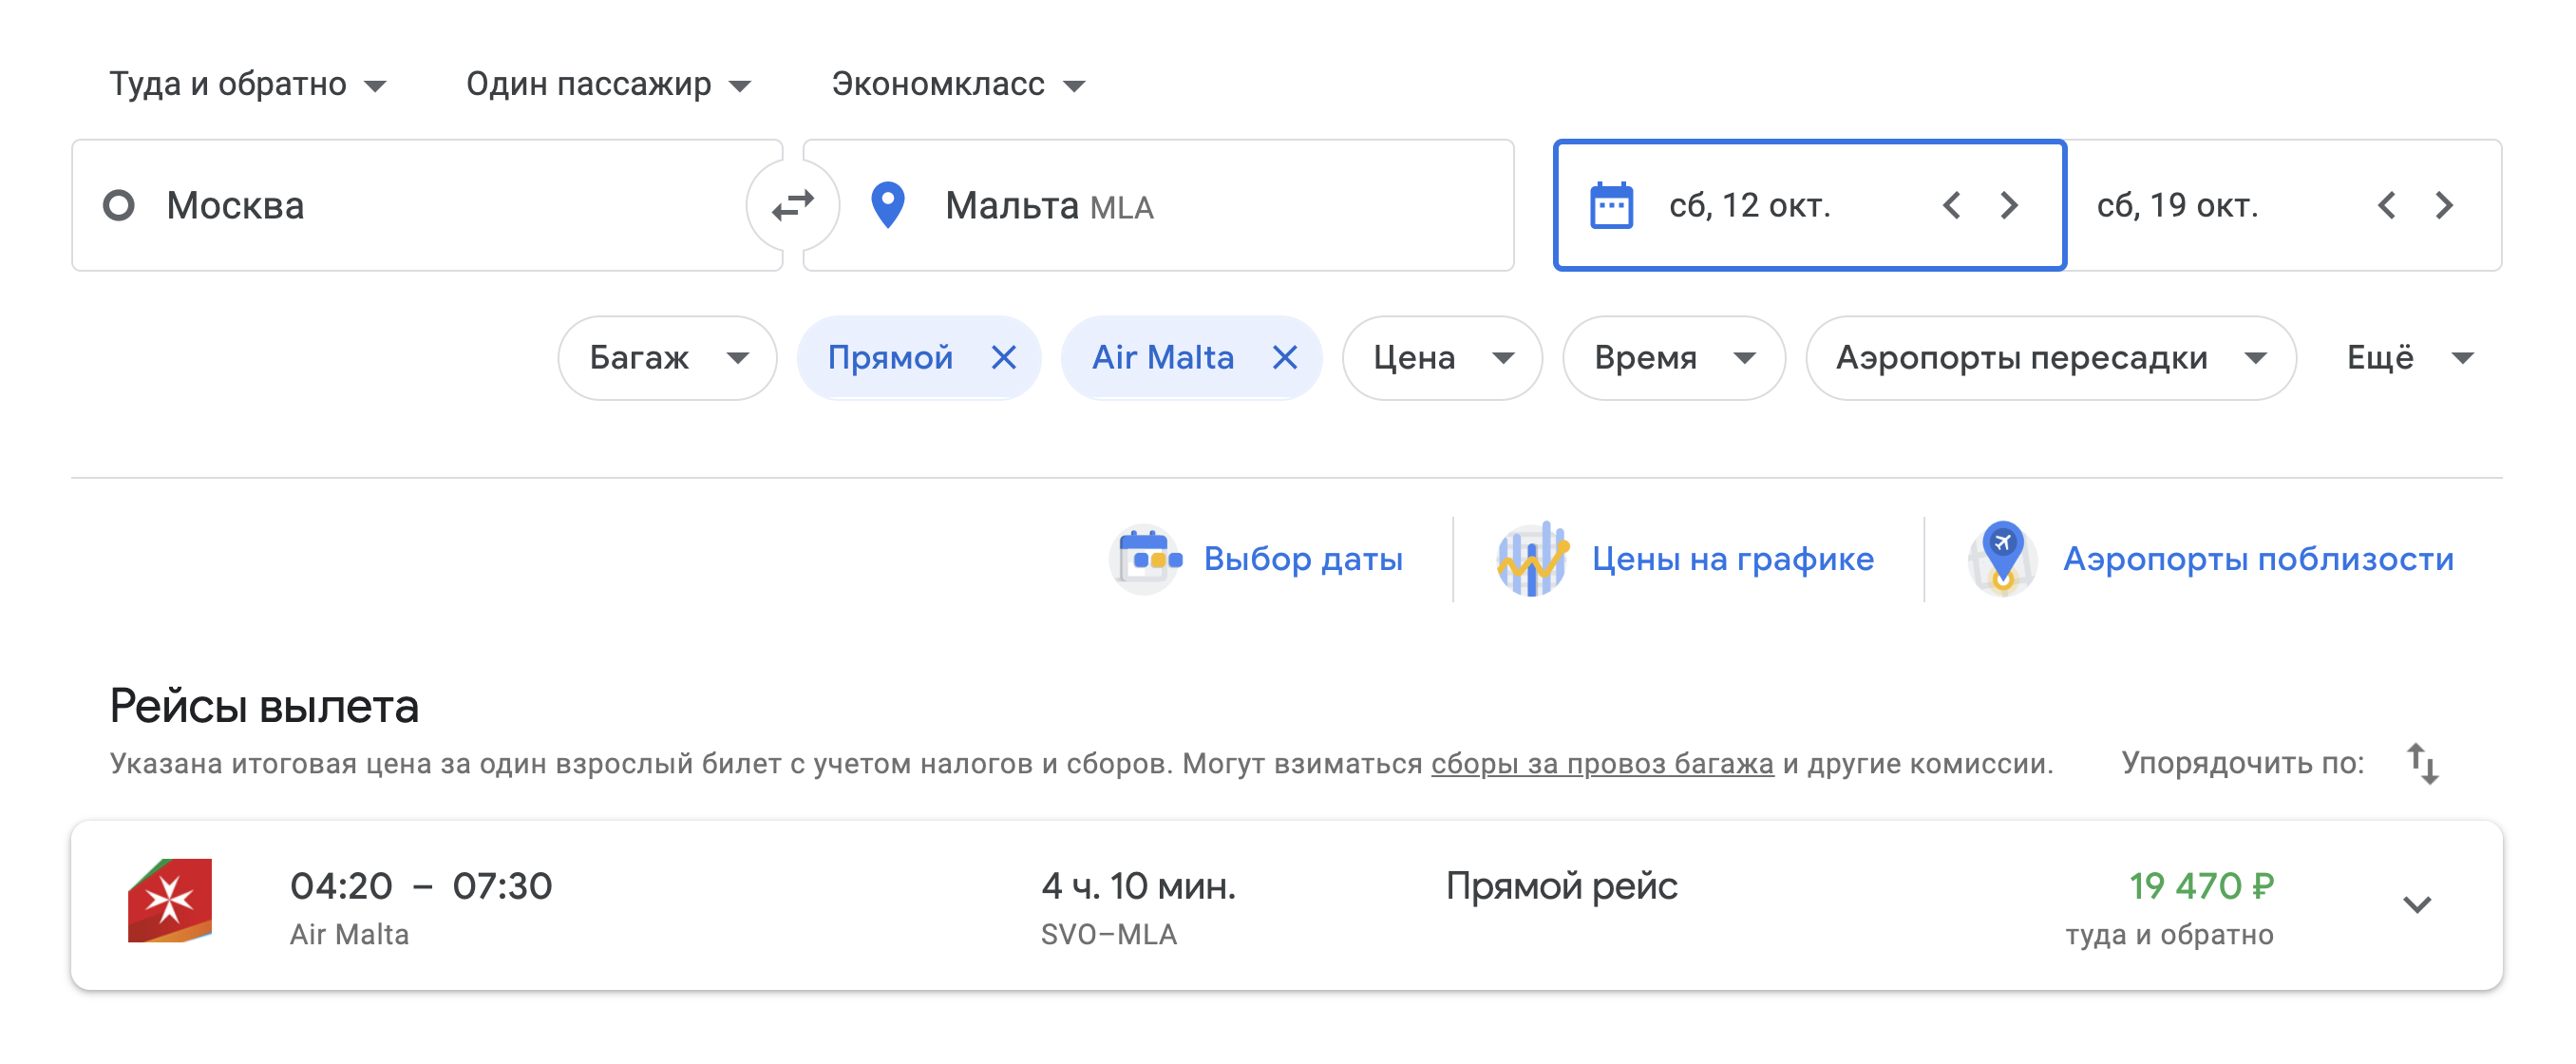Open the Ещё more filters dropdown
The height and width of the screenshot is (1064, 2576).
point(2410,357)
